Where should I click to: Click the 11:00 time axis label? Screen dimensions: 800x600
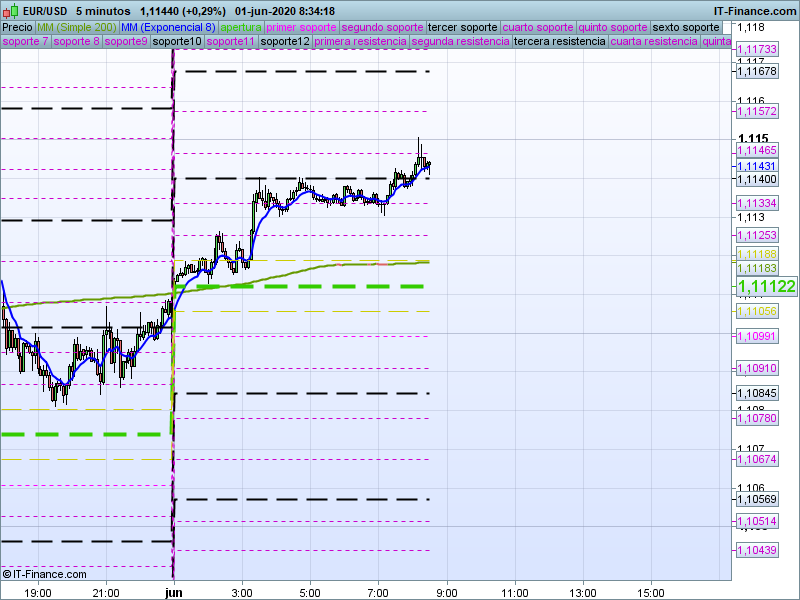point(515,593)
